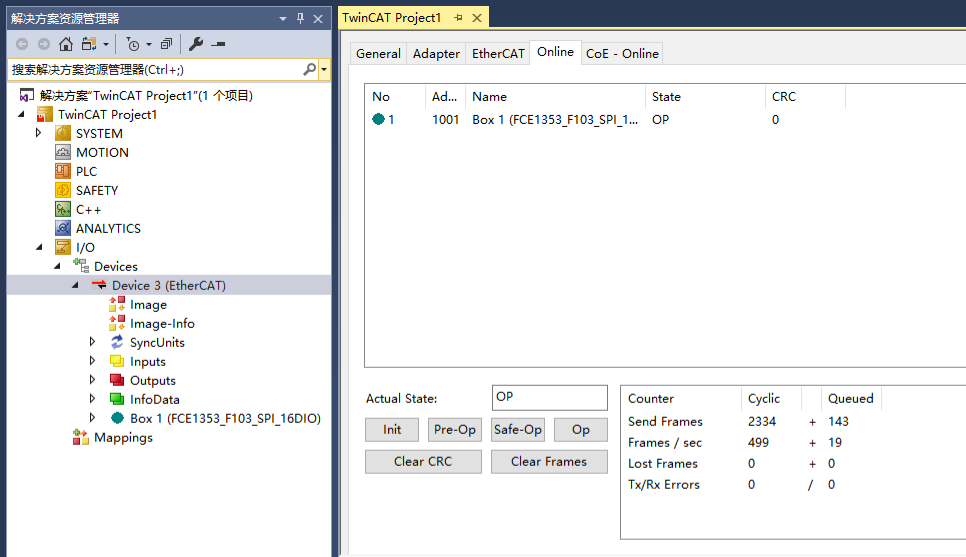This screenshot has height=557, width=966.
Task: Click the Forward navigation arrow icon
Action: click(44, 44)
